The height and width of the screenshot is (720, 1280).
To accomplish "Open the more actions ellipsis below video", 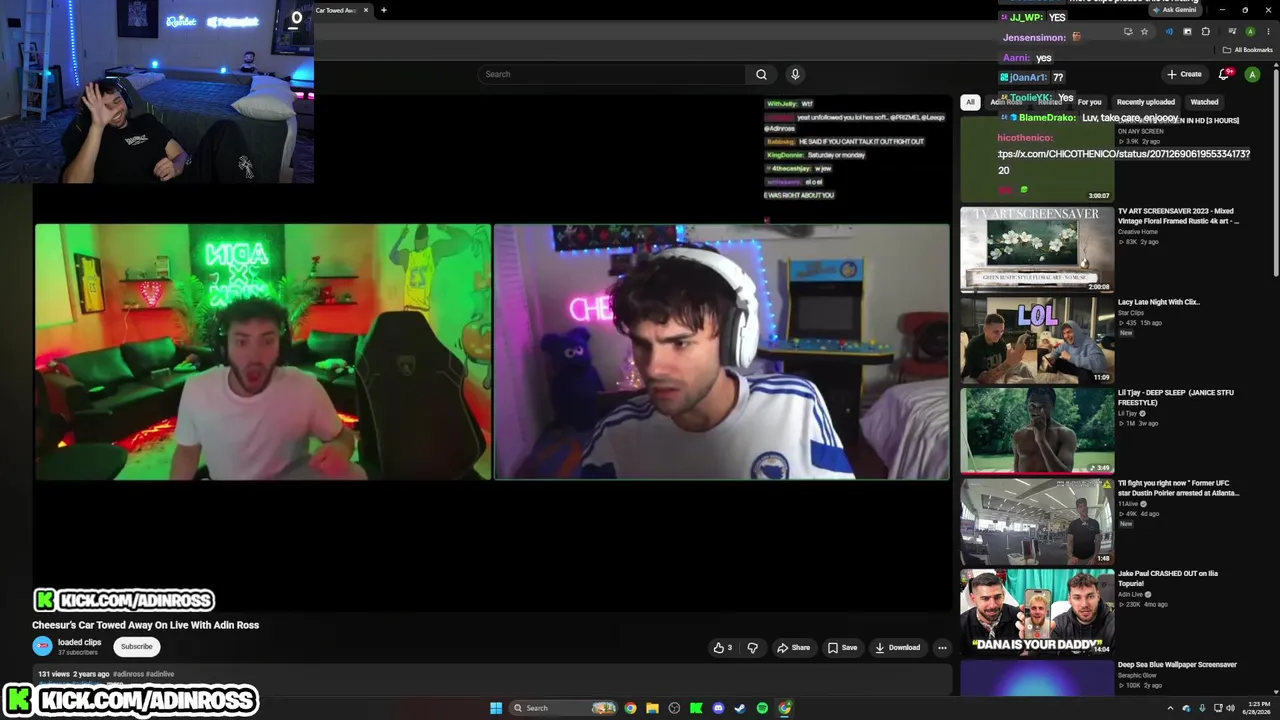I will [942, 647].
